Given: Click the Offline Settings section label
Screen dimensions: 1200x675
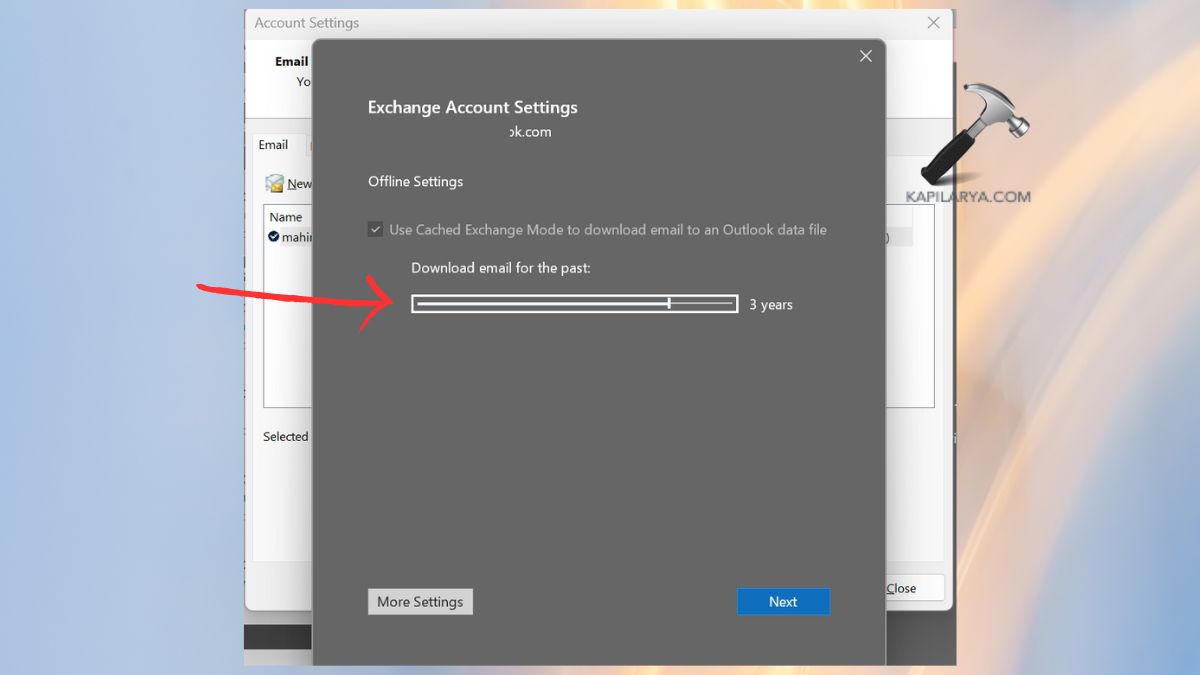Looking at the screenshot, I should 415,182.
